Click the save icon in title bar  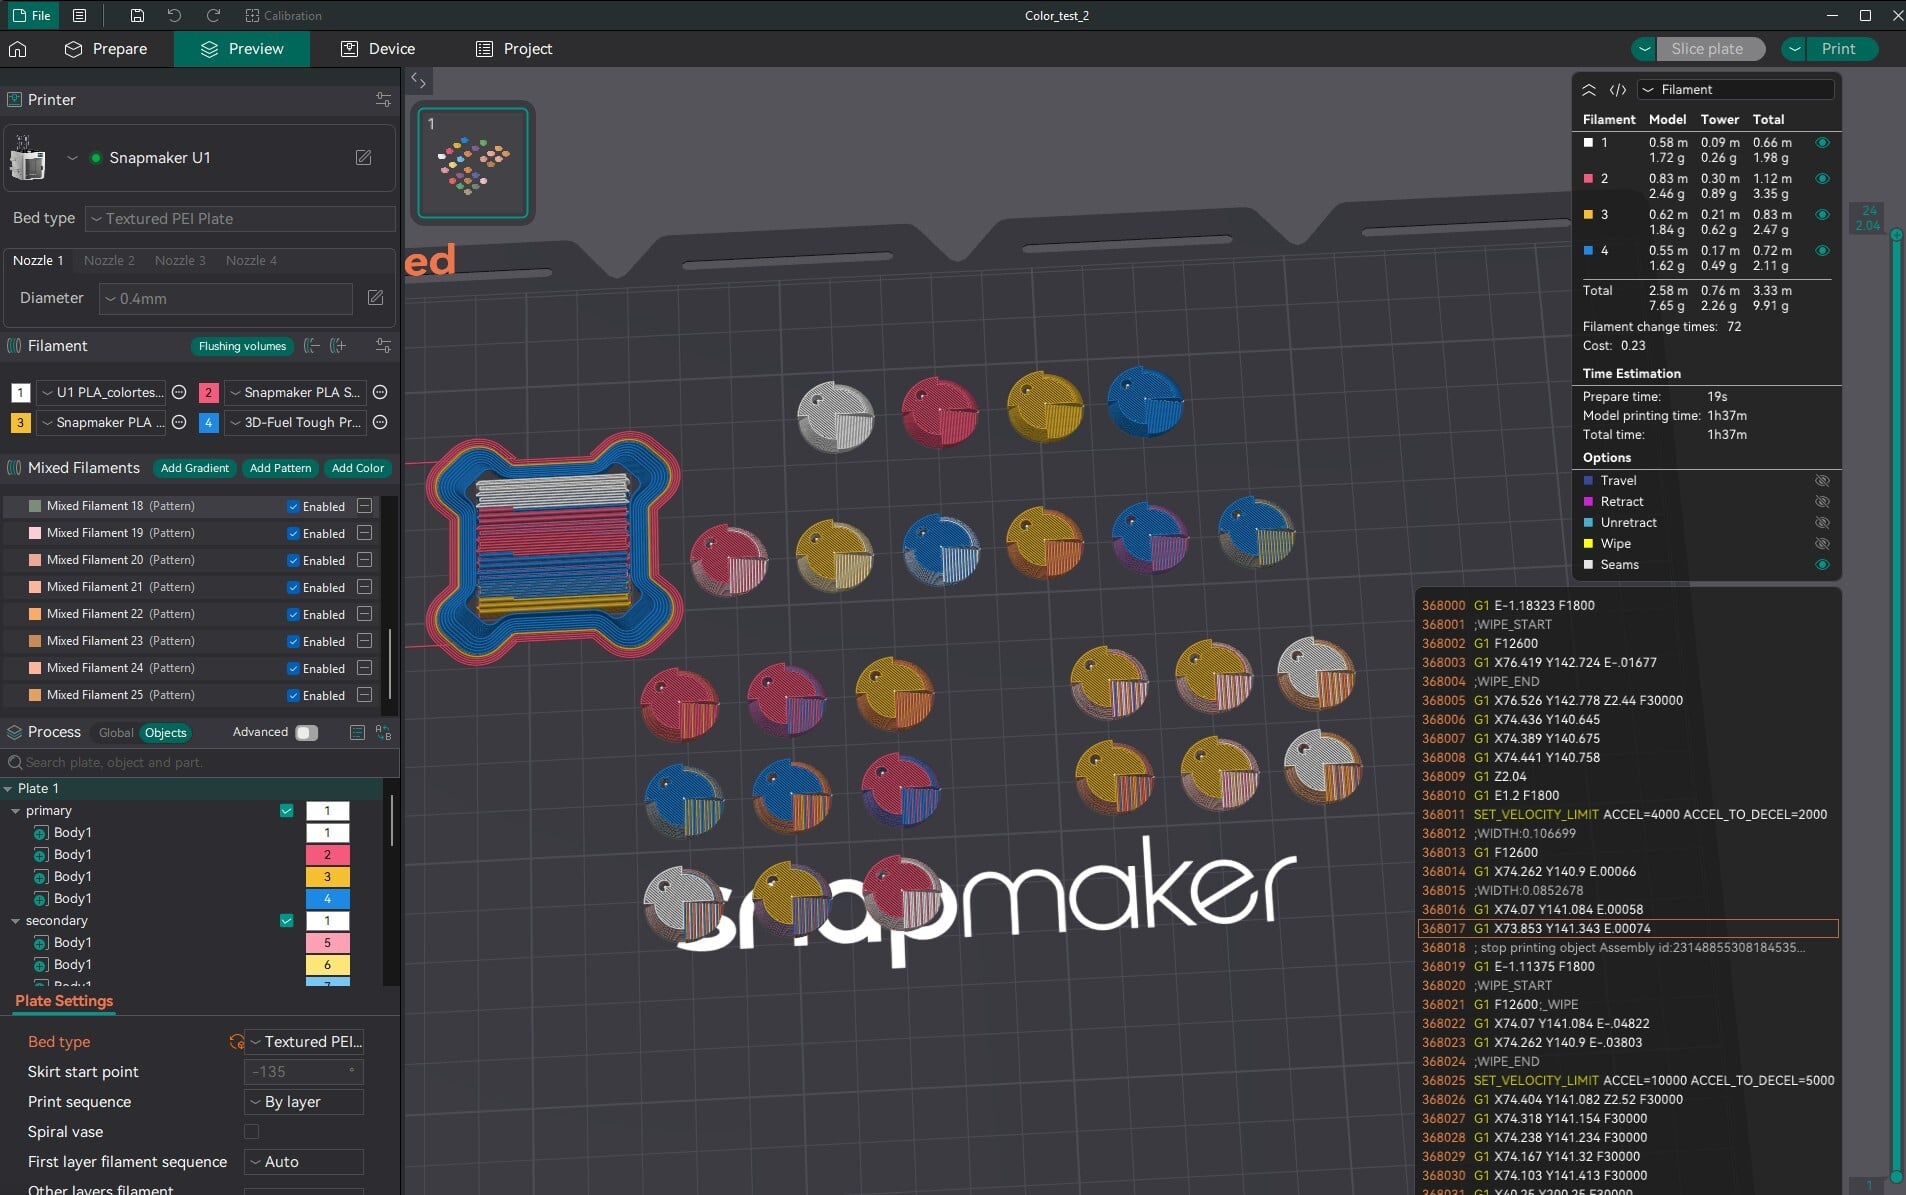(137, 15)
